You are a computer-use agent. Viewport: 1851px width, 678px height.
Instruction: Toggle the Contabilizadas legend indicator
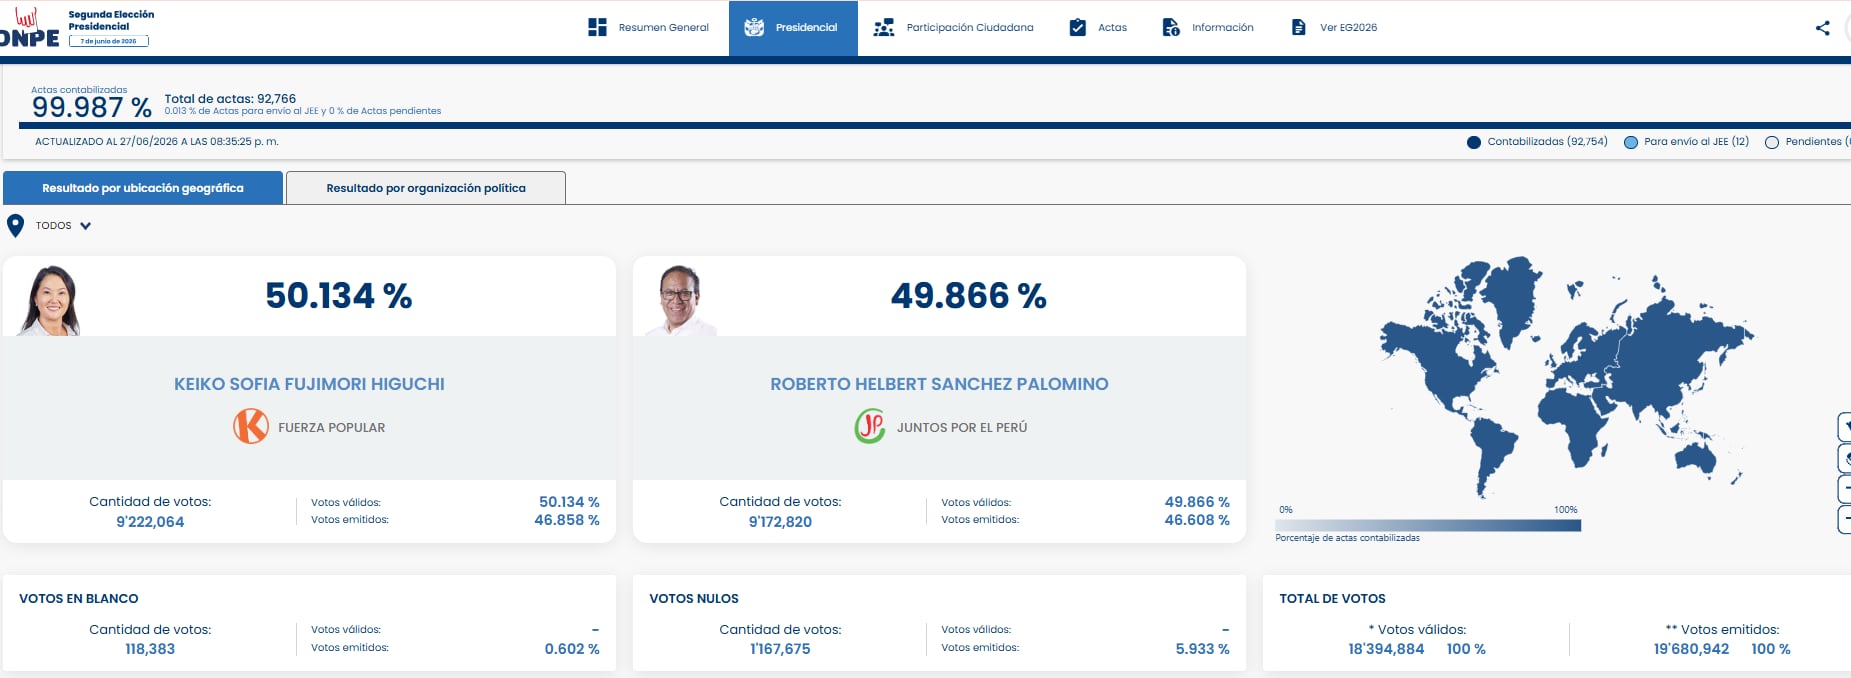tap(1473, 142)
